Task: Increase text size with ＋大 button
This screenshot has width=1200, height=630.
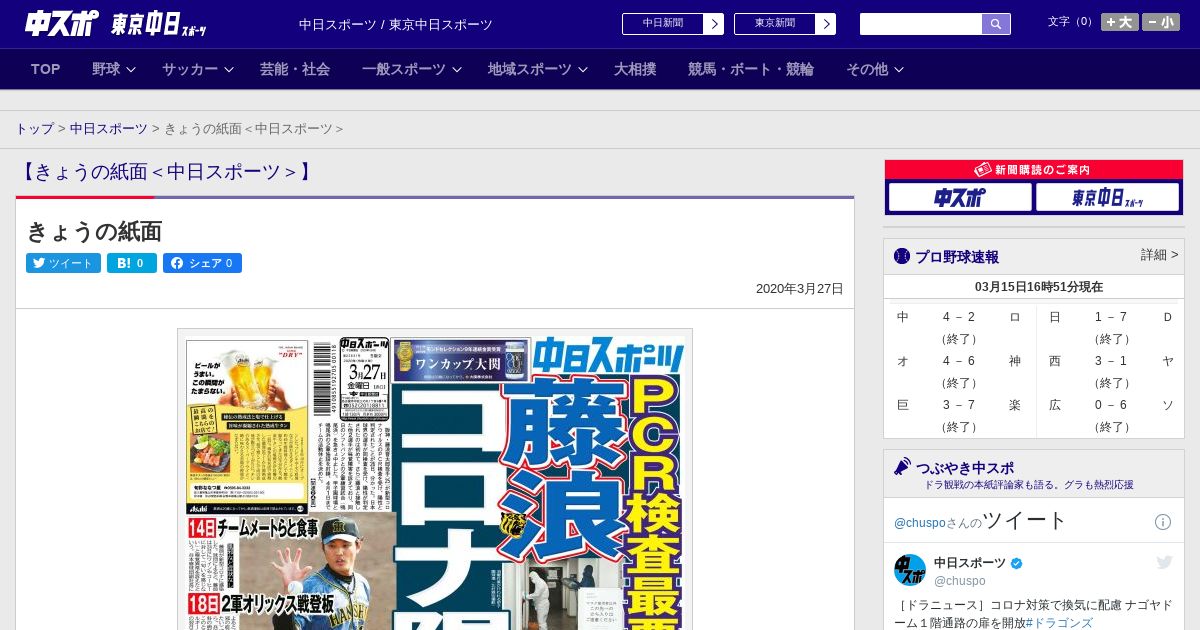Action: pyautogui.click(x=1119, y=22)
